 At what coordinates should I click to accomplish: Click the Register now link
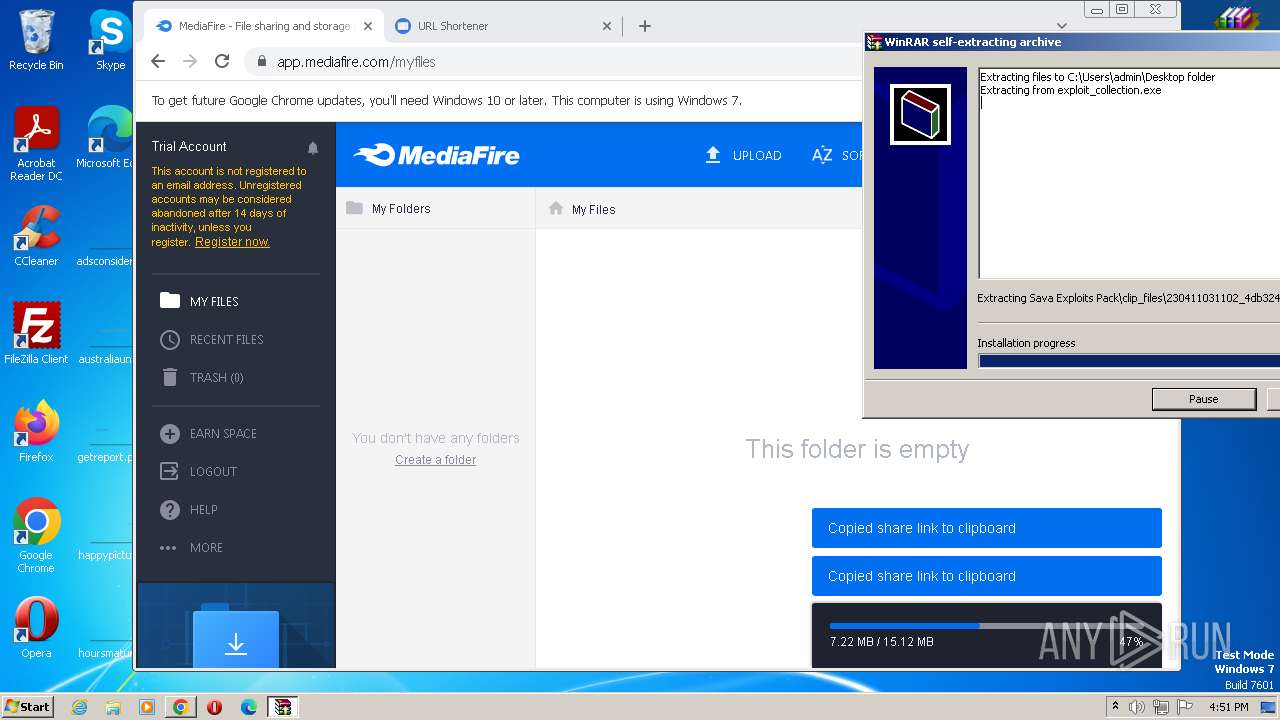pyautogui.click(x=232, y=242)
